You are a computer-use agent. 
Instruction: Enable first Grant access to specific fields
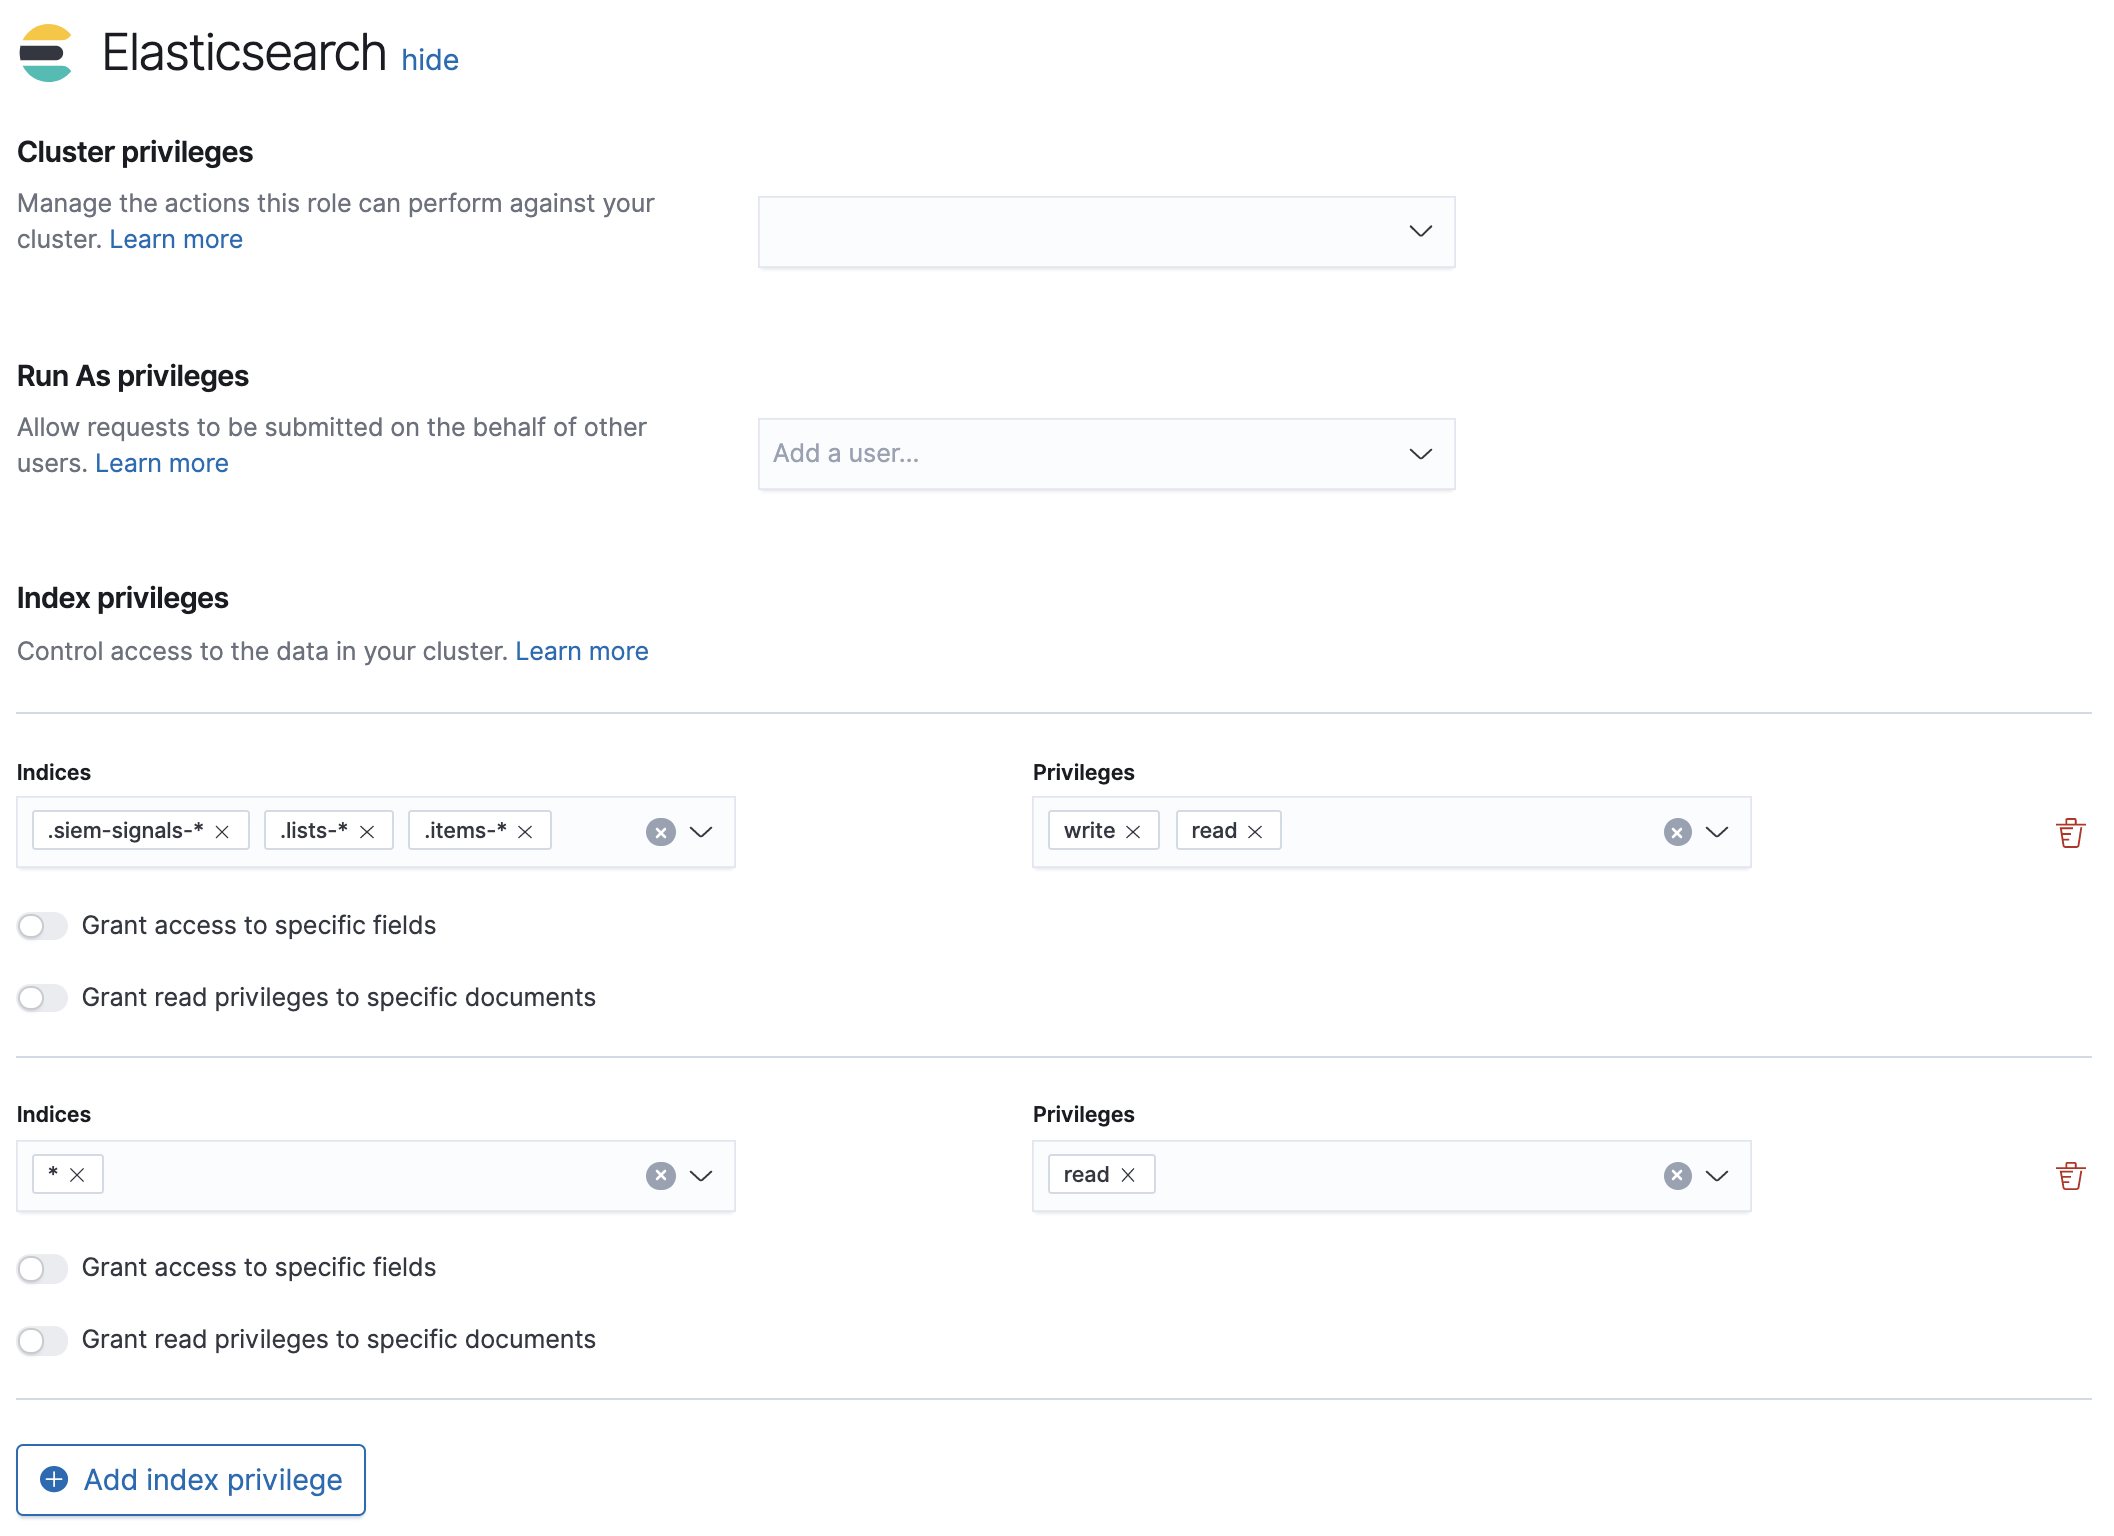coord(42,926)
